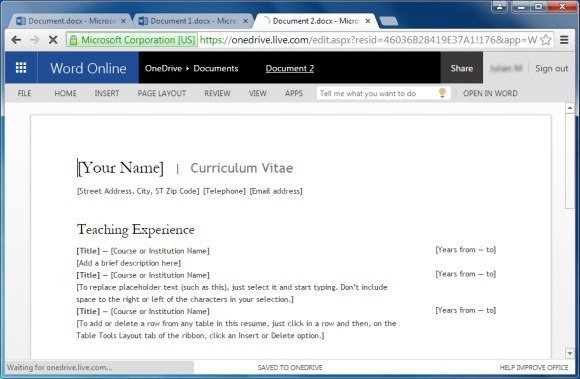Image resolution: width=580 pixels, height=379 pixels.
Task: Click the scrollbar down arrow
Action: (x=570, y=353)
